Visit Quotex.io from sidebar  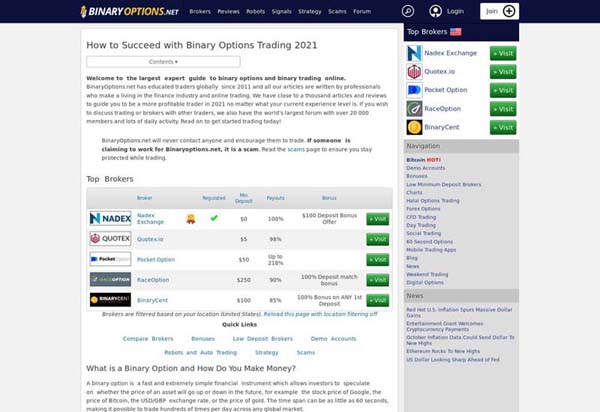click(503, 72)
